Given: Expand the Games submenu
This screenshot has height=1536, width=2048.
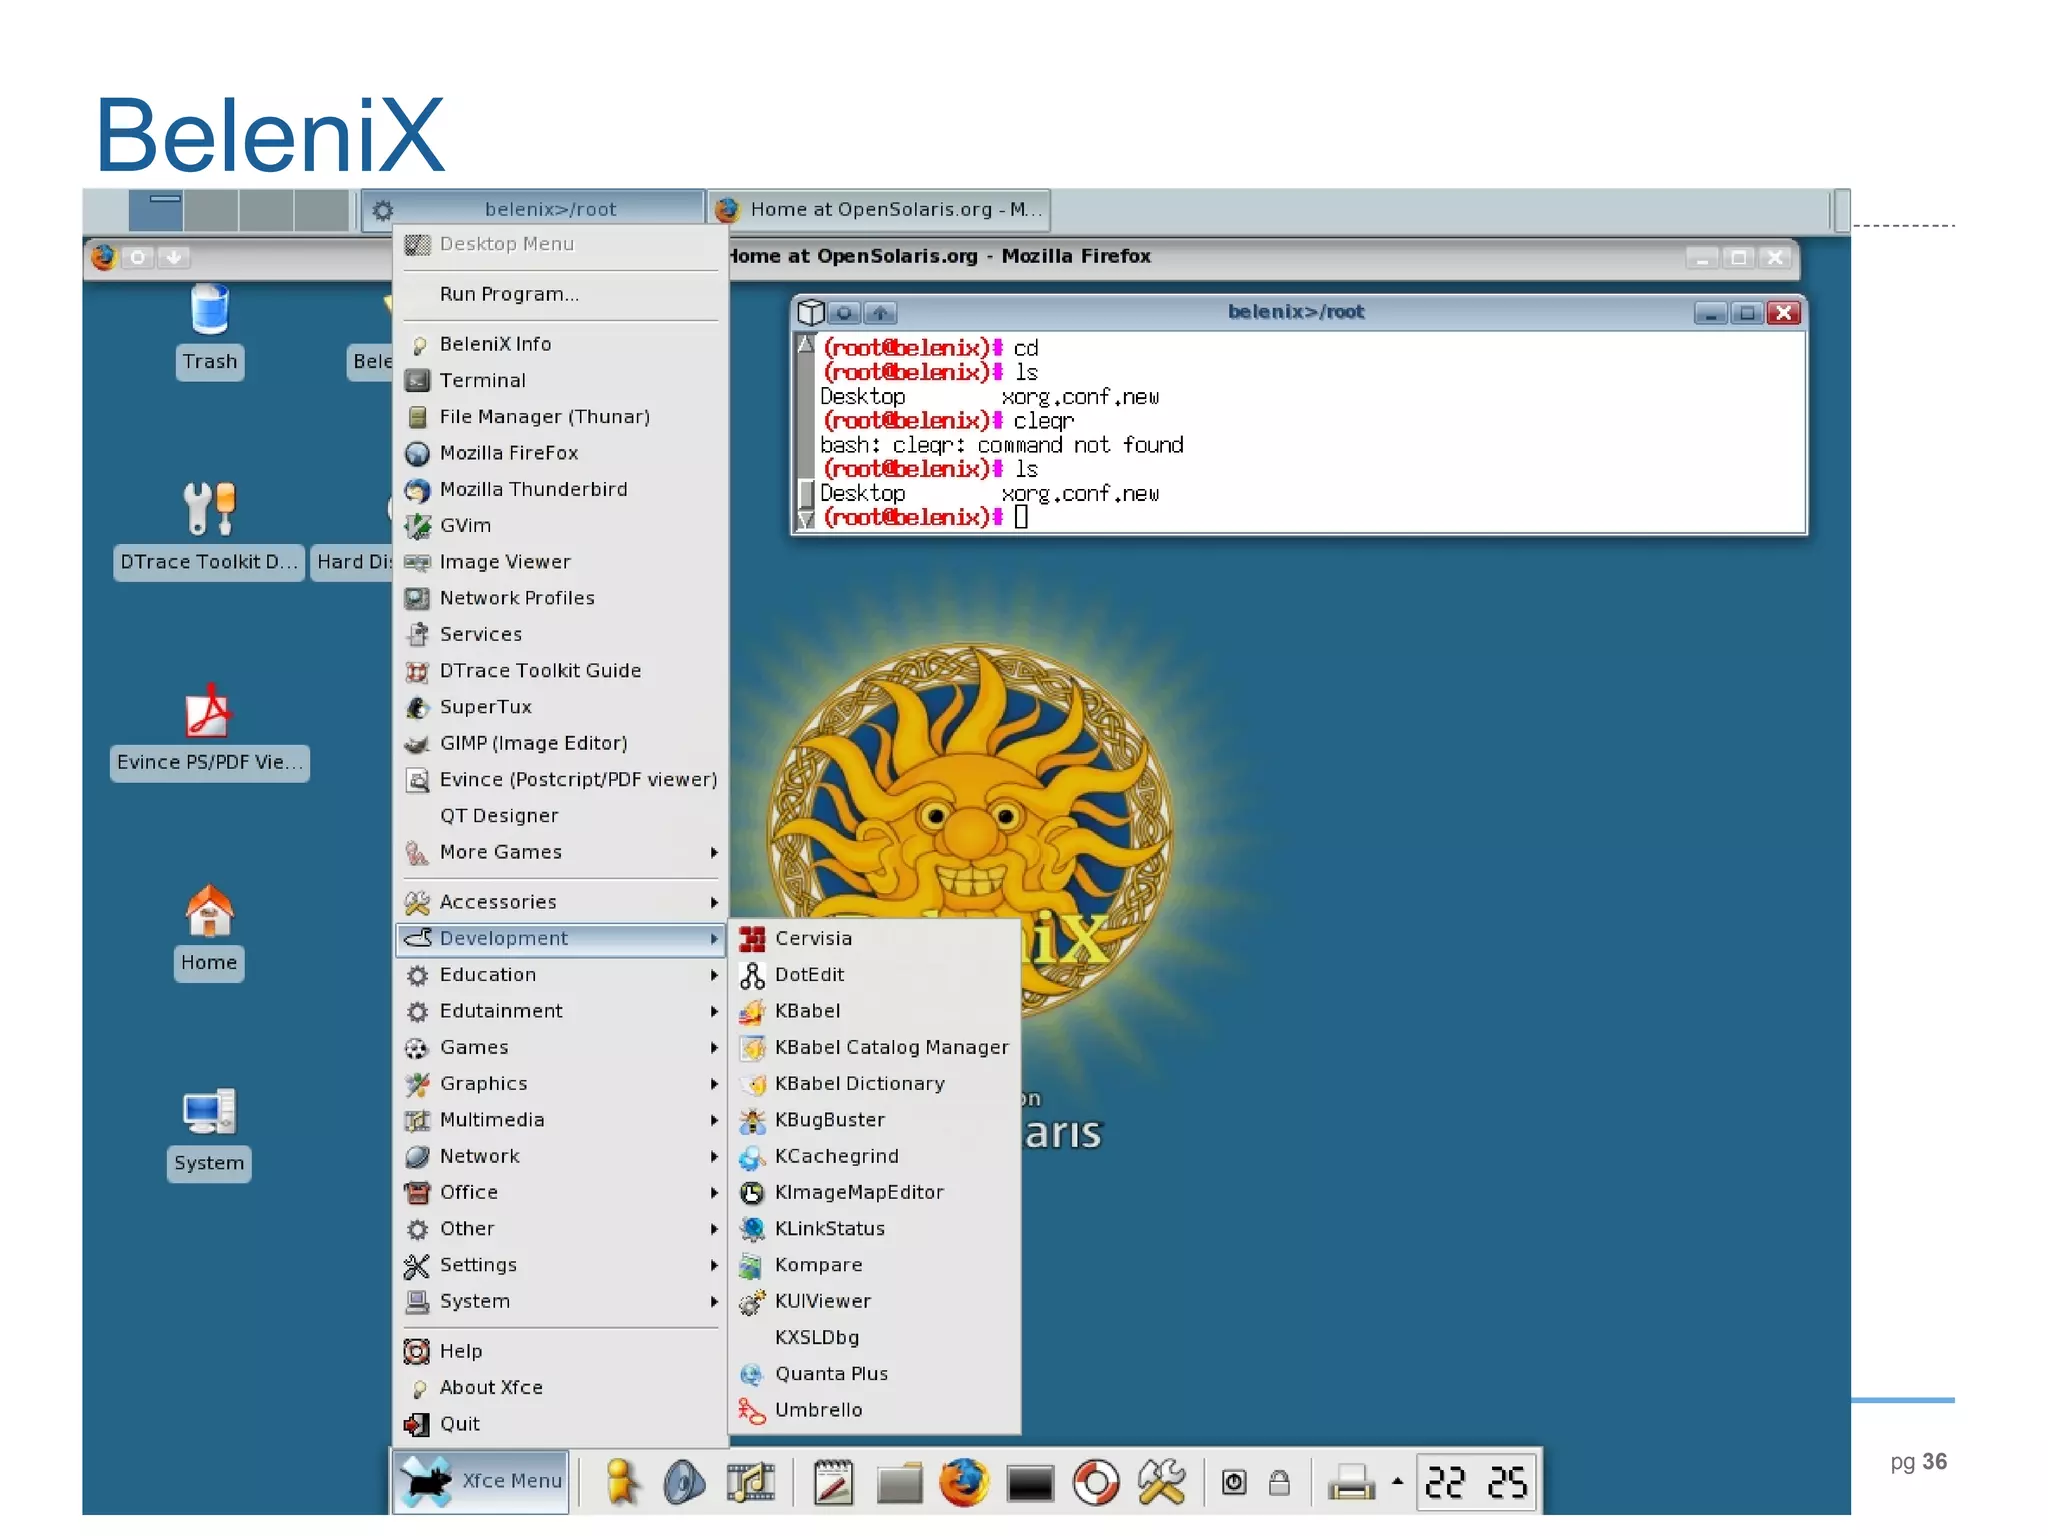Looking at the screenshot, I should pos(560,1047).
